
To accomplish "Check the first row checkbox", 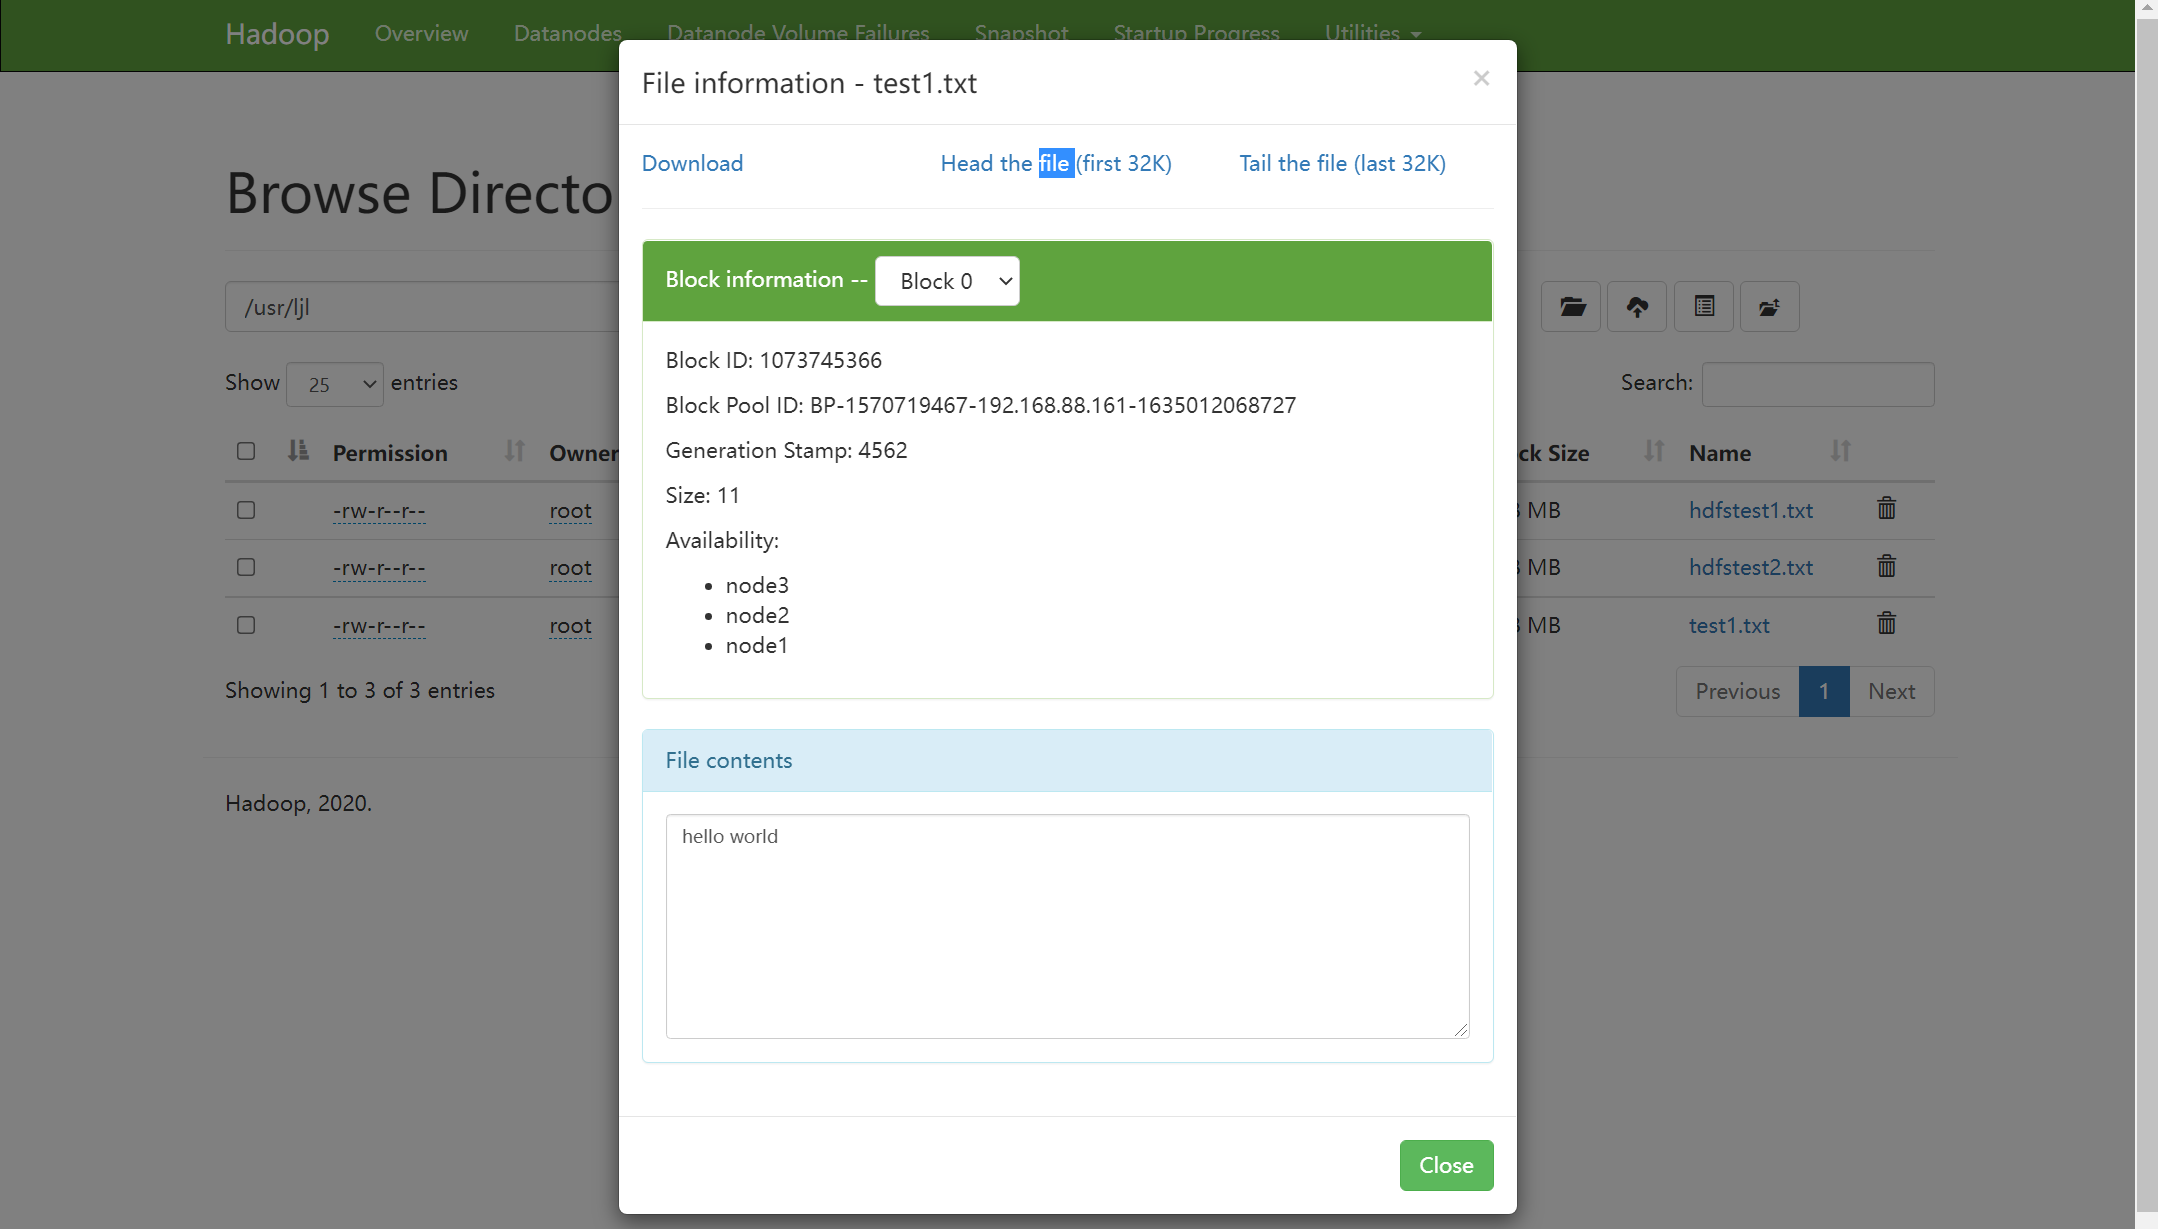I will (x=246, y=510).
